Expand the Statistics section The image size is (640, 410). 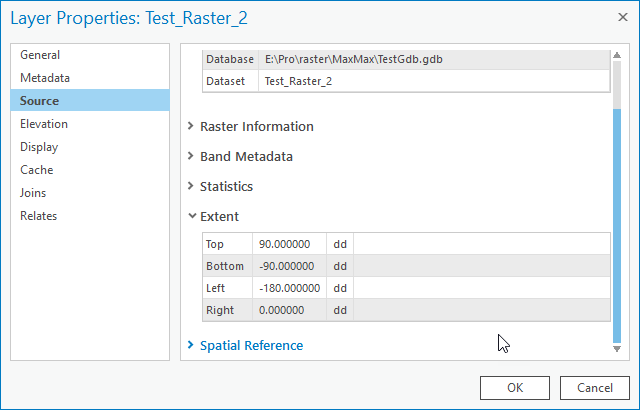[226, 187]
